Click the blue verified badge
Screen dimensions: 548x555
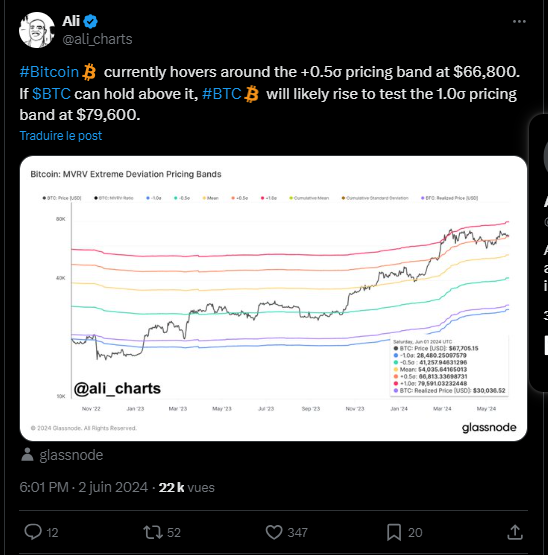point(91,21)
